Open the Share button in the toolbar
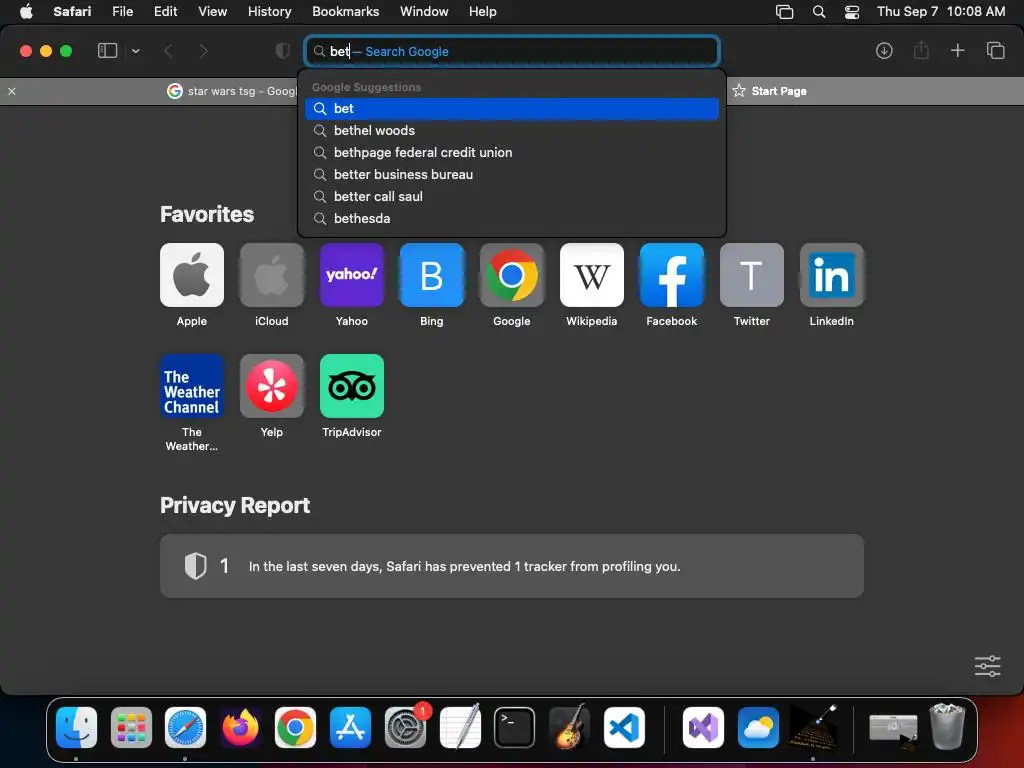The height and width of the screenshot is (768, 1024). click(x=921, y=50)
